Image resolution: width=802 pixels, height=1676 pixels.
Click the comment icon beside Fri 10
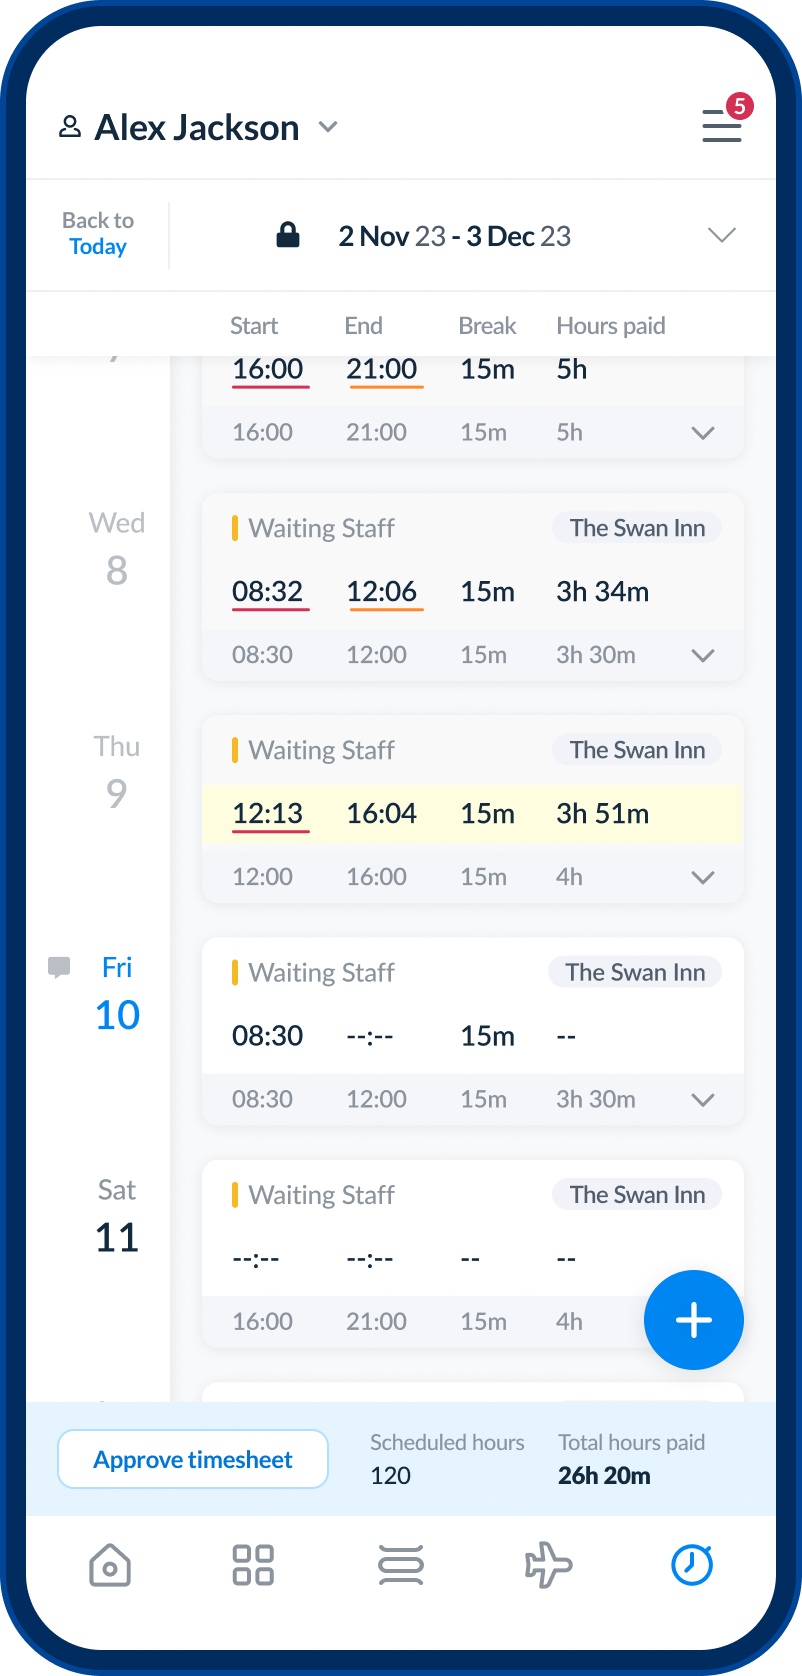(x=60, y=967)
